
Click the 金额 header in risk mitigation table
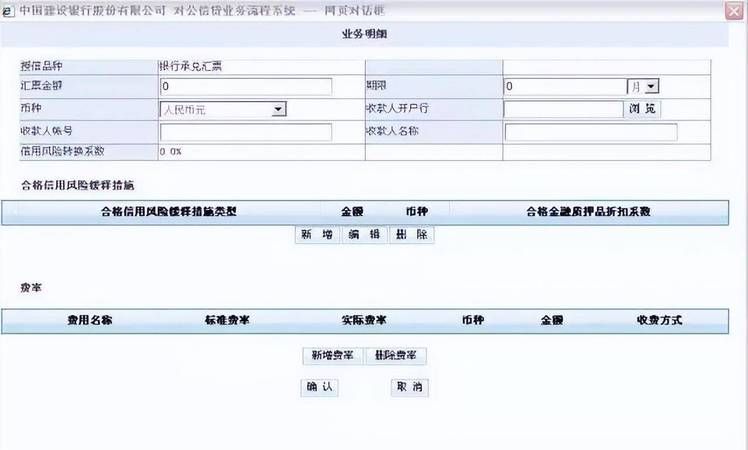click(x=353, y=211)
